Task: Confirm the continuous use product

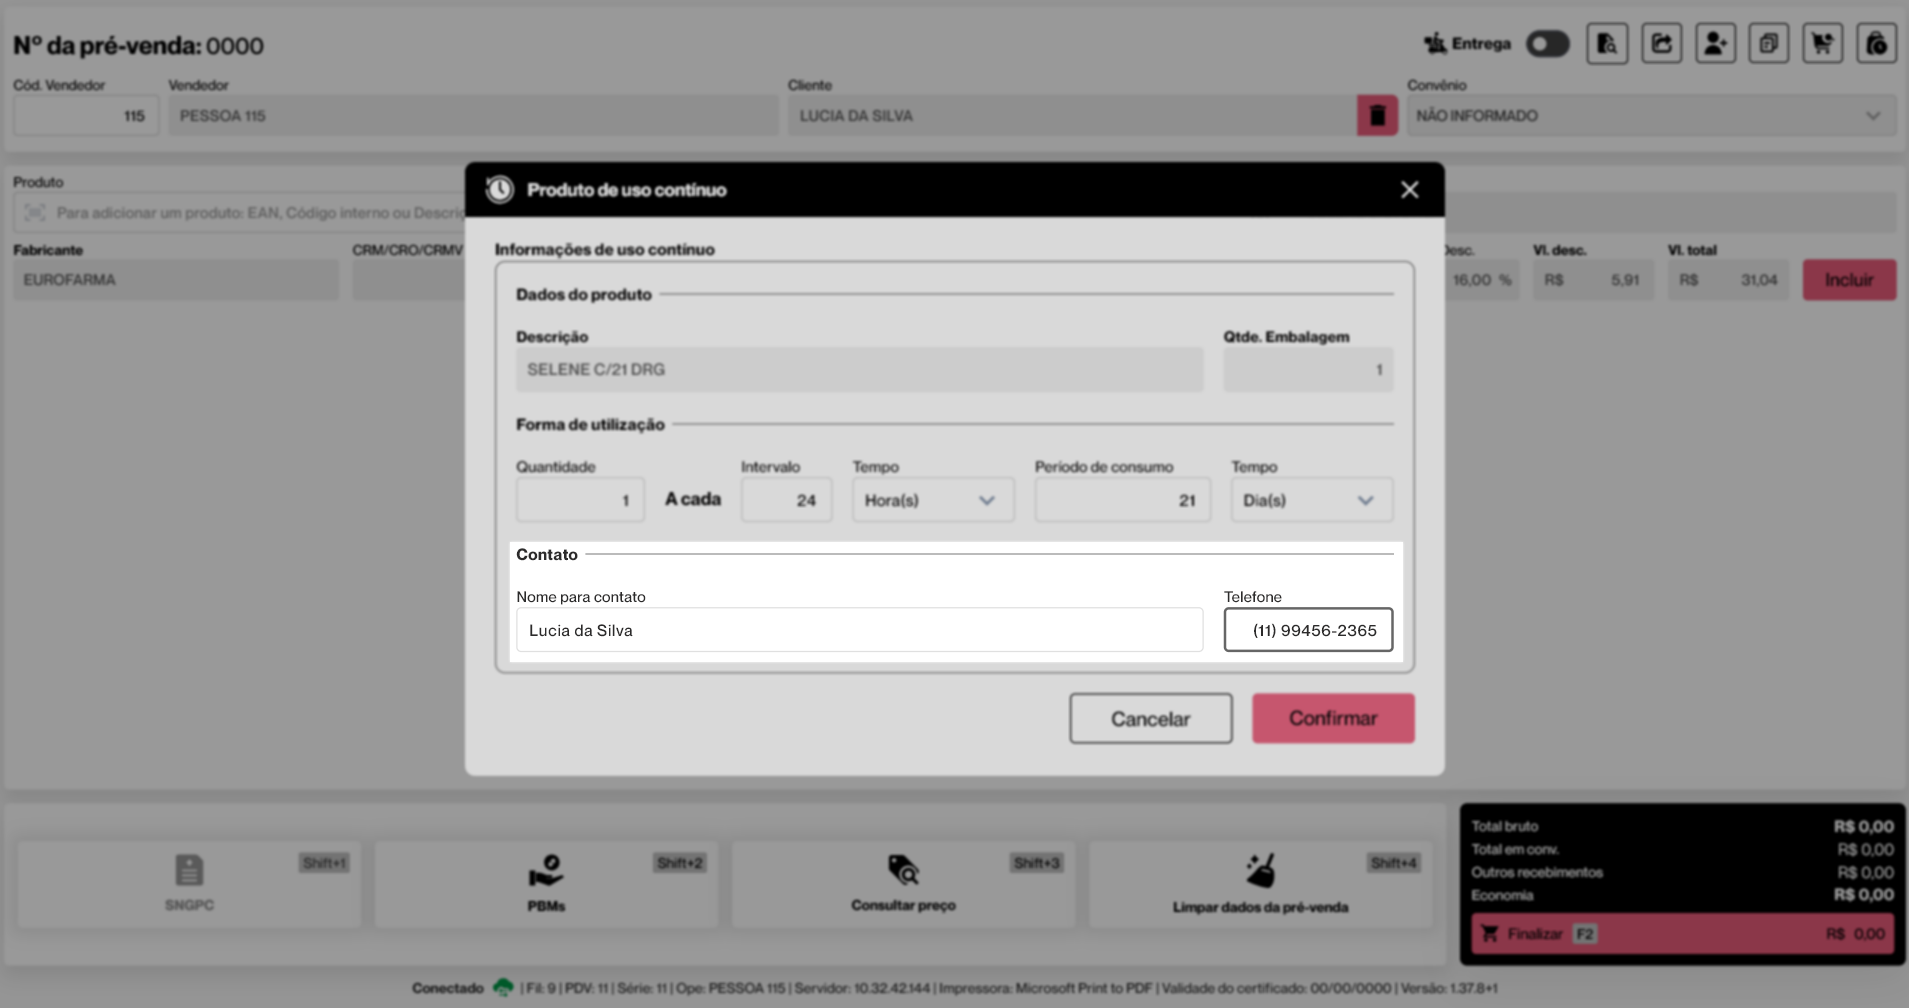Action: click(x=1333, y=718)
